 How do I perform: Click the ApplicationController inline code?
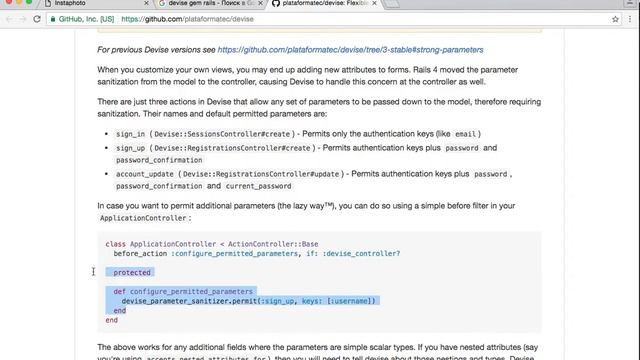143,218
